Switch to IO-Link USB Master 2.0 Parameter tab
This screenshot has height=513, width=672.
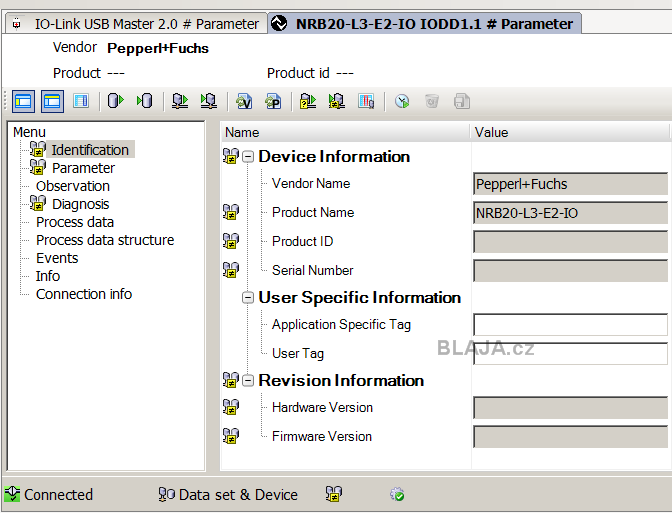coord(136,24)
